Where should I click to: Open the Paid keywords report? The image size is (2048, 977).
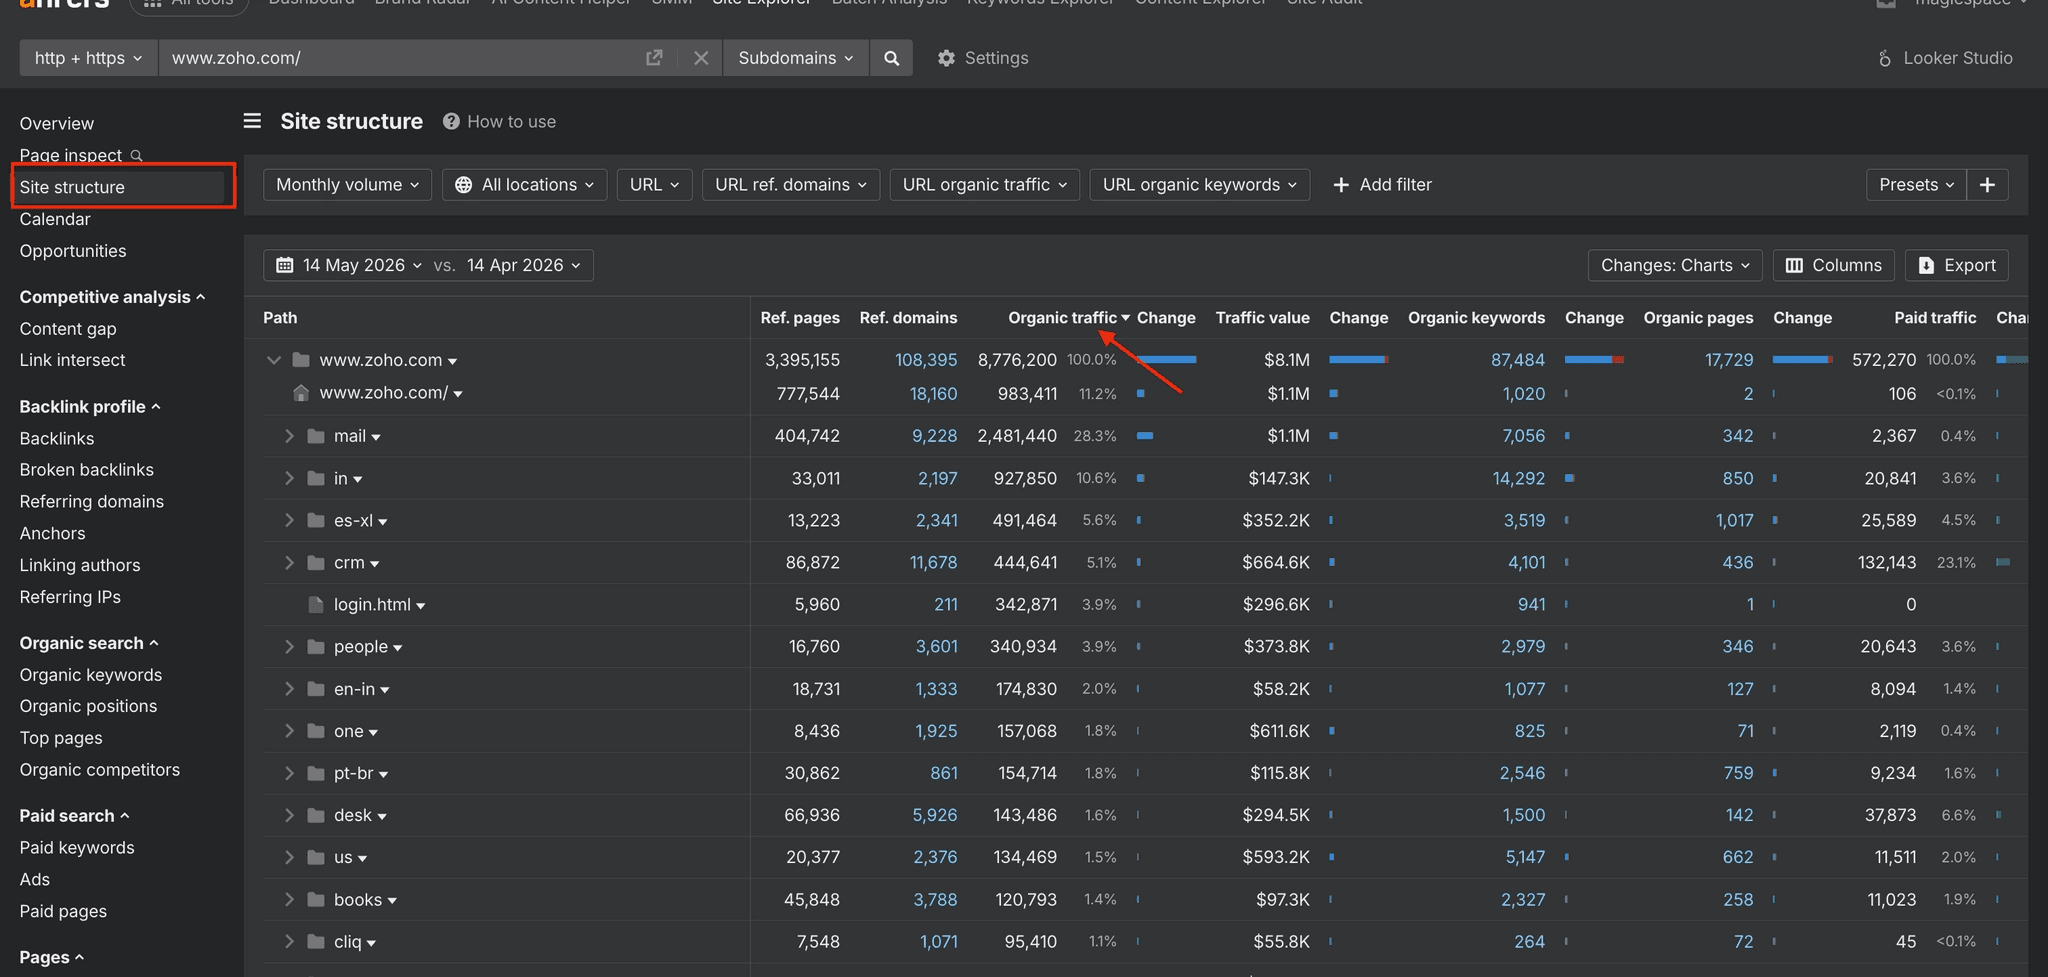[77, 848]
